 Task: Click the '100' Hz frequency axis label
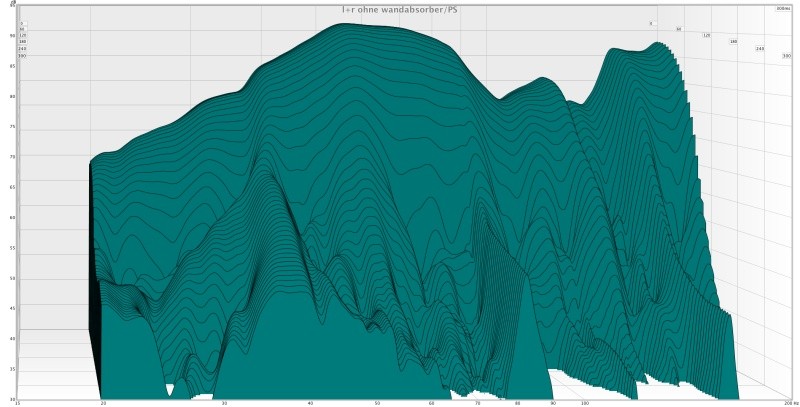pyautogui.click(x=584, y=403)
